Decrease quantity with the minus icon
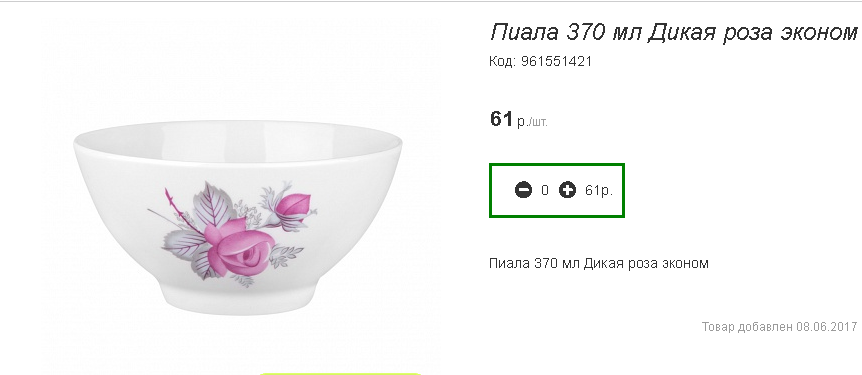This screenshot has height=375, width=862. (x=523, y=190)
